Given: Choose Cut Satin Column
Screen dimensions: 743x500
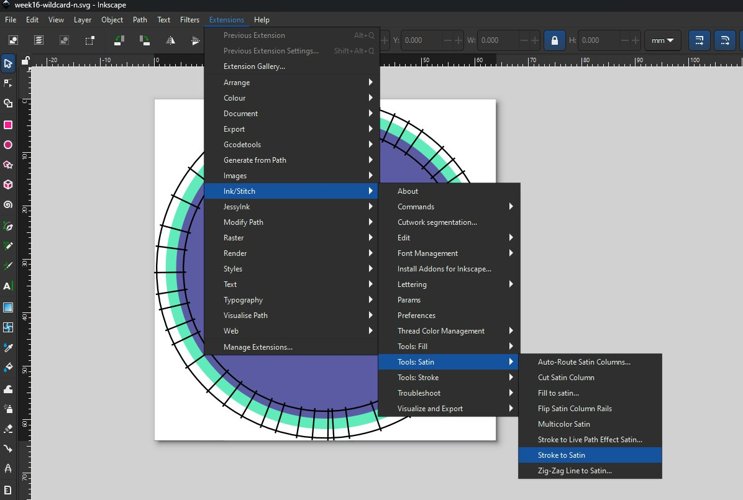Looking at the screenshot, I should 590,378.
